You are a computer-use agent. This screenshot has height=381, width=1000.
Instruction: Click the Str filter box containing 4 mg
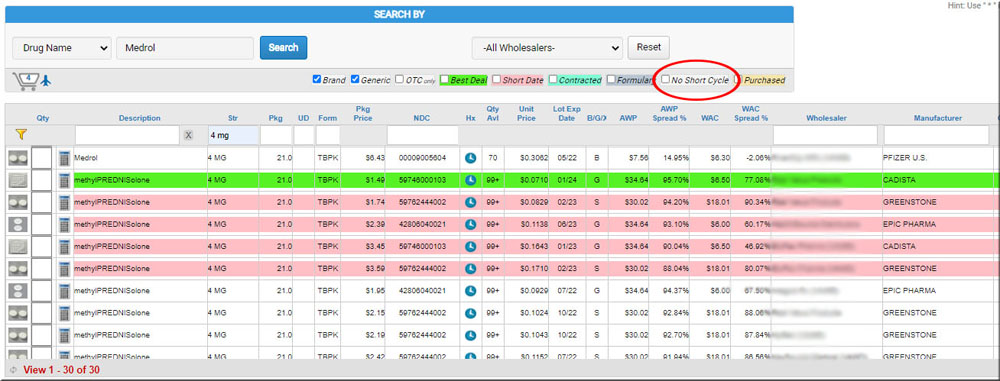pos(233,135)
